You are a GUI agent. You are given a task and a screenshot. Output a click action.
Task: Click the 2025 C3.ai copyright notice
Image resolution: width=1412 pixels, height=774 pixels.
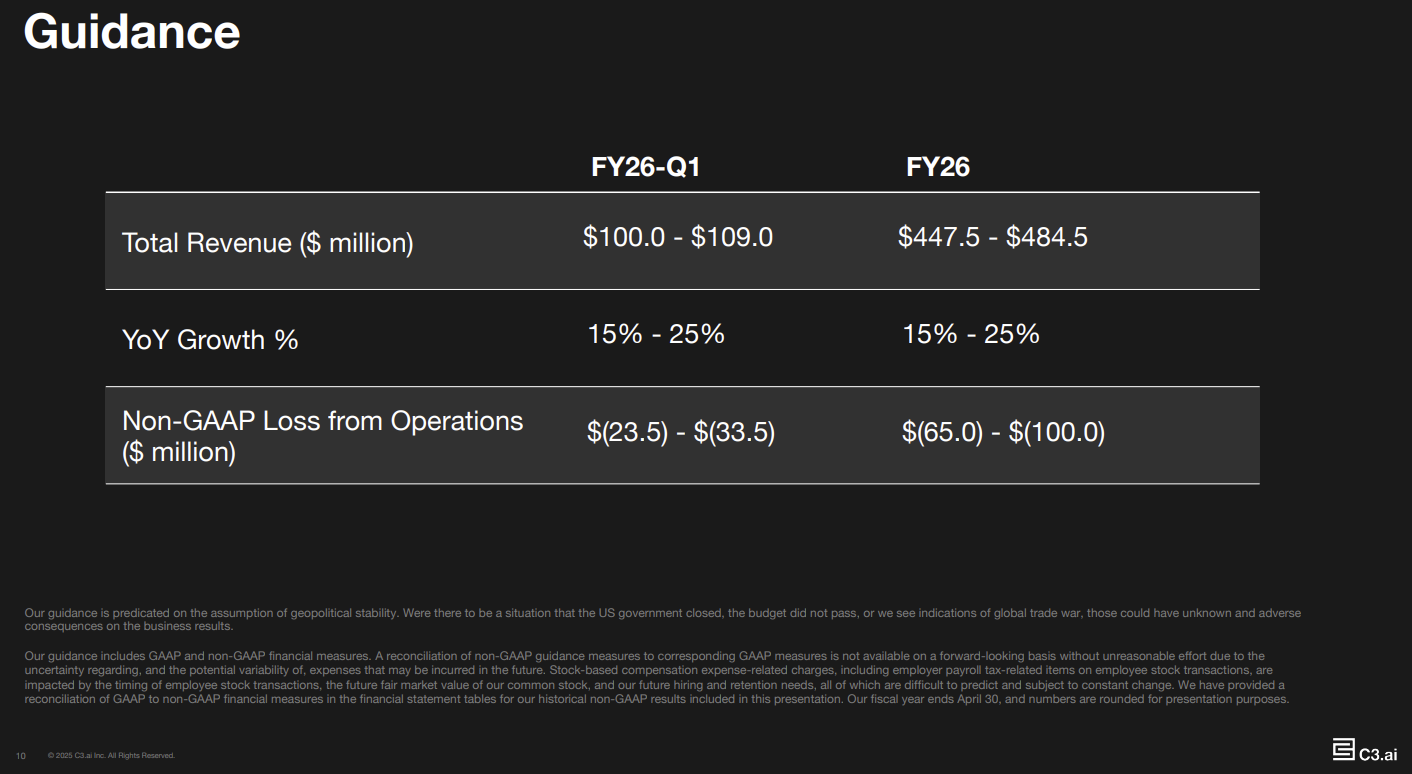(x=111, y=755)
